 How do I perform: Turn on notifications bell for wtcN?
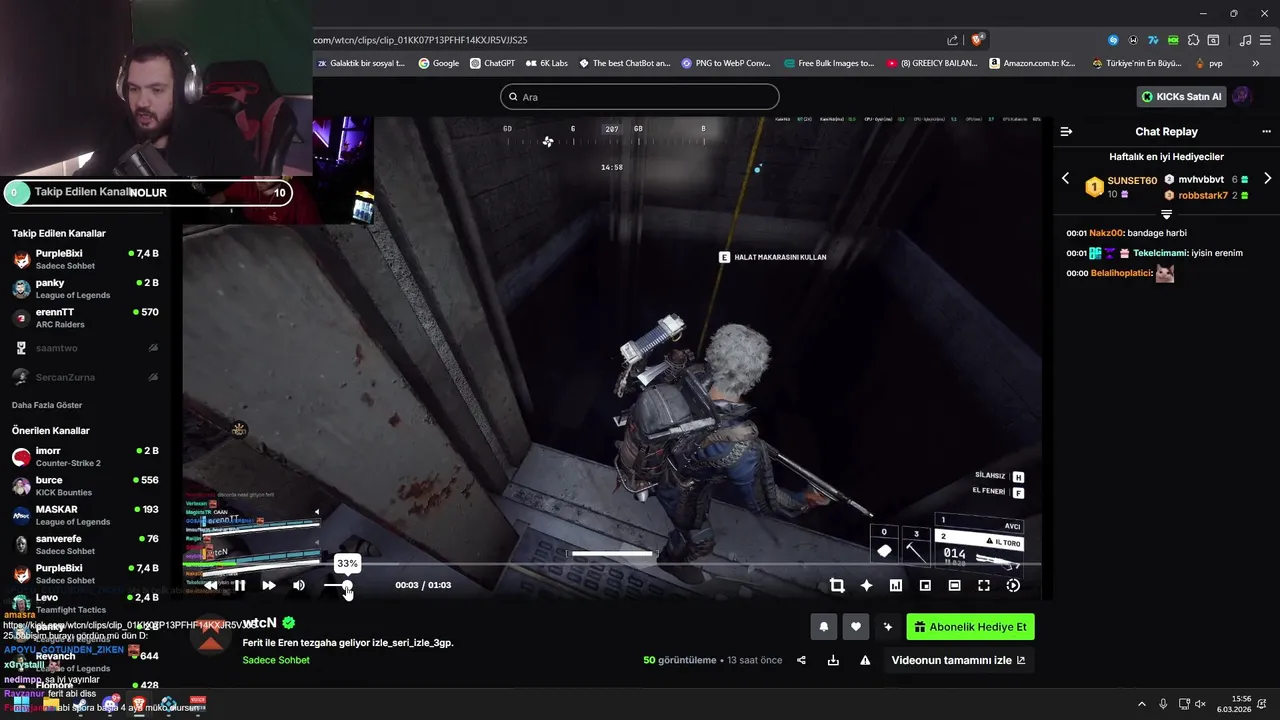tap(824, 627)
